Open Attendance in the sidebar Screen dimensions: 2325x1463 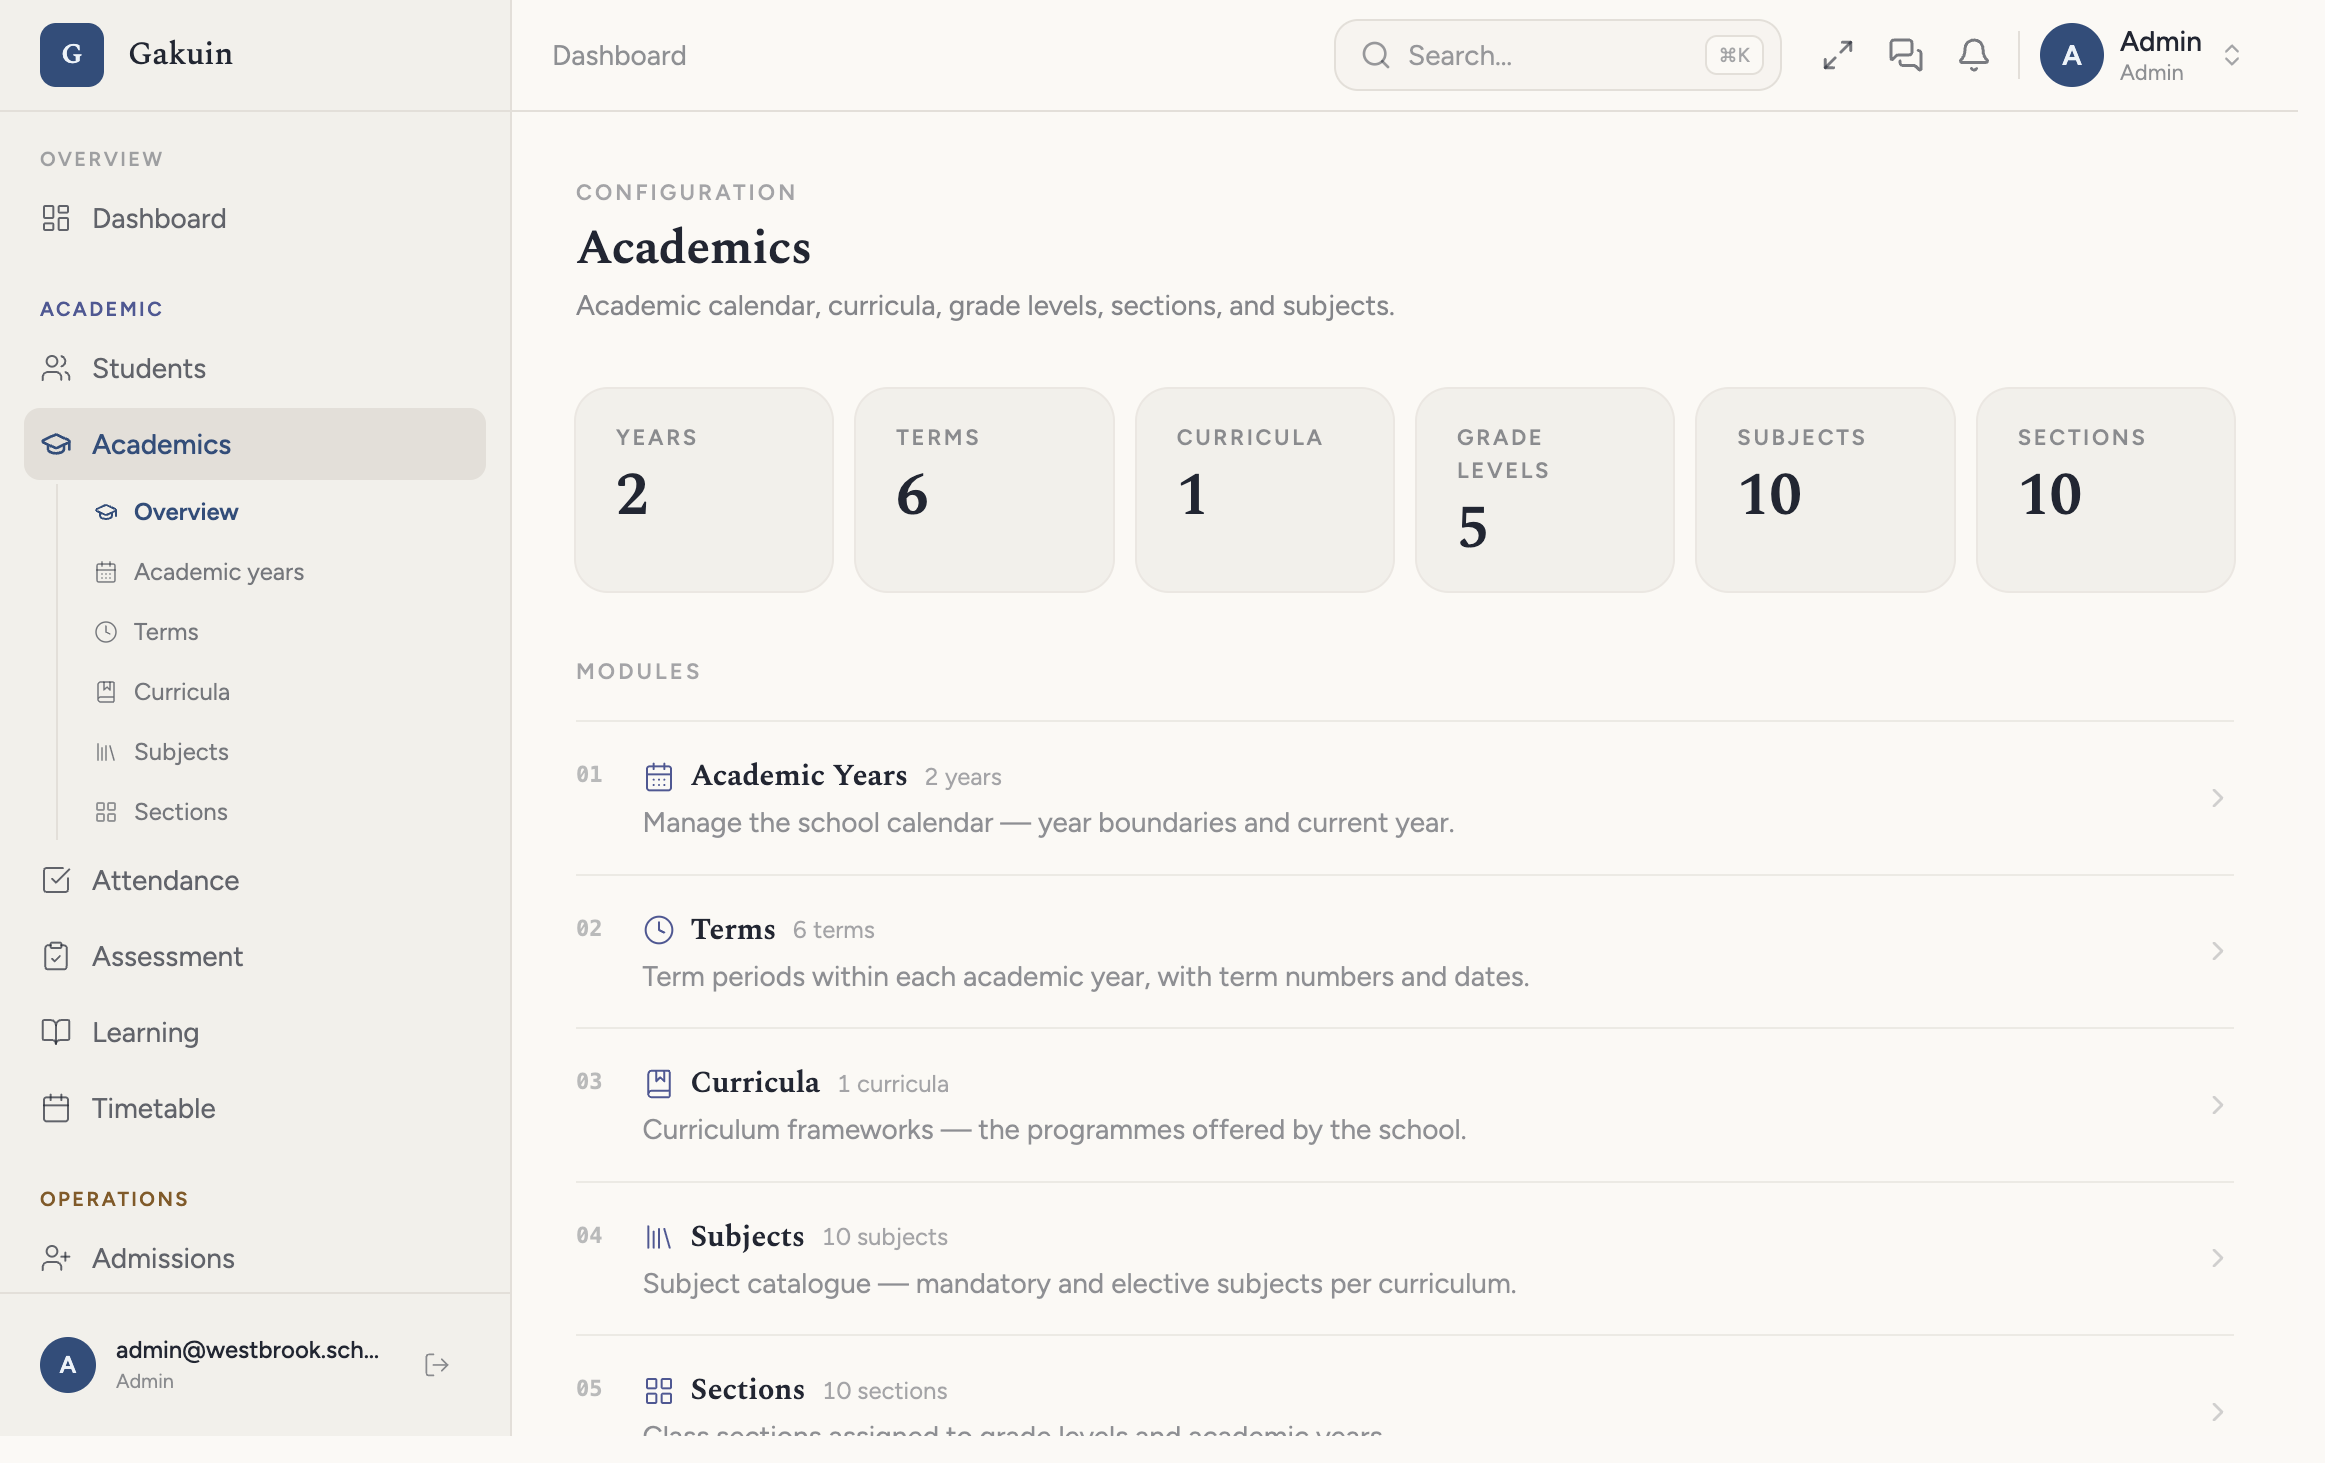point(255,880)
